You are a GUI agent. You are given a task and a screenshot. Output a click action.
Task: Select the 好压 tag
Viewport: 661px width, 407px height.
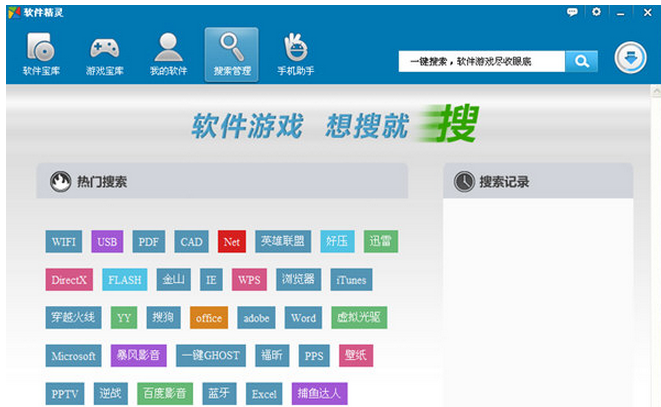[337, 242]
